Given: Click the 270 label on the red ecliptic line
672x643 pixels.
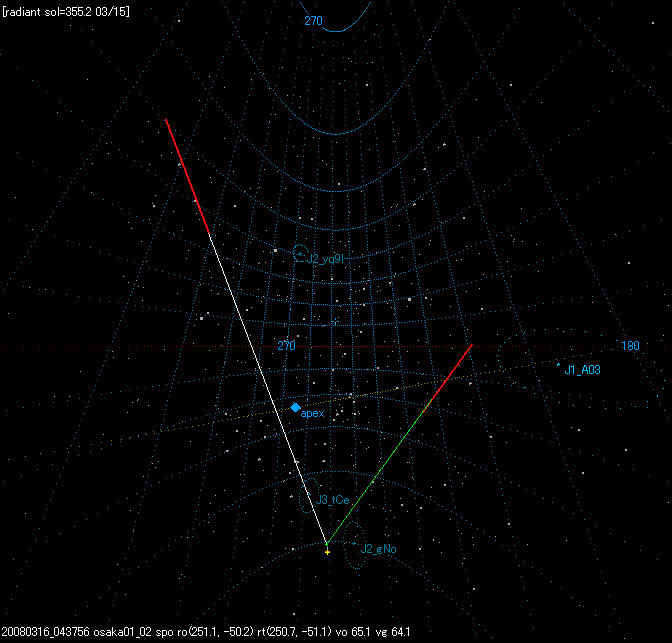Looking at the screenshot, I should [x=286, y=346].
